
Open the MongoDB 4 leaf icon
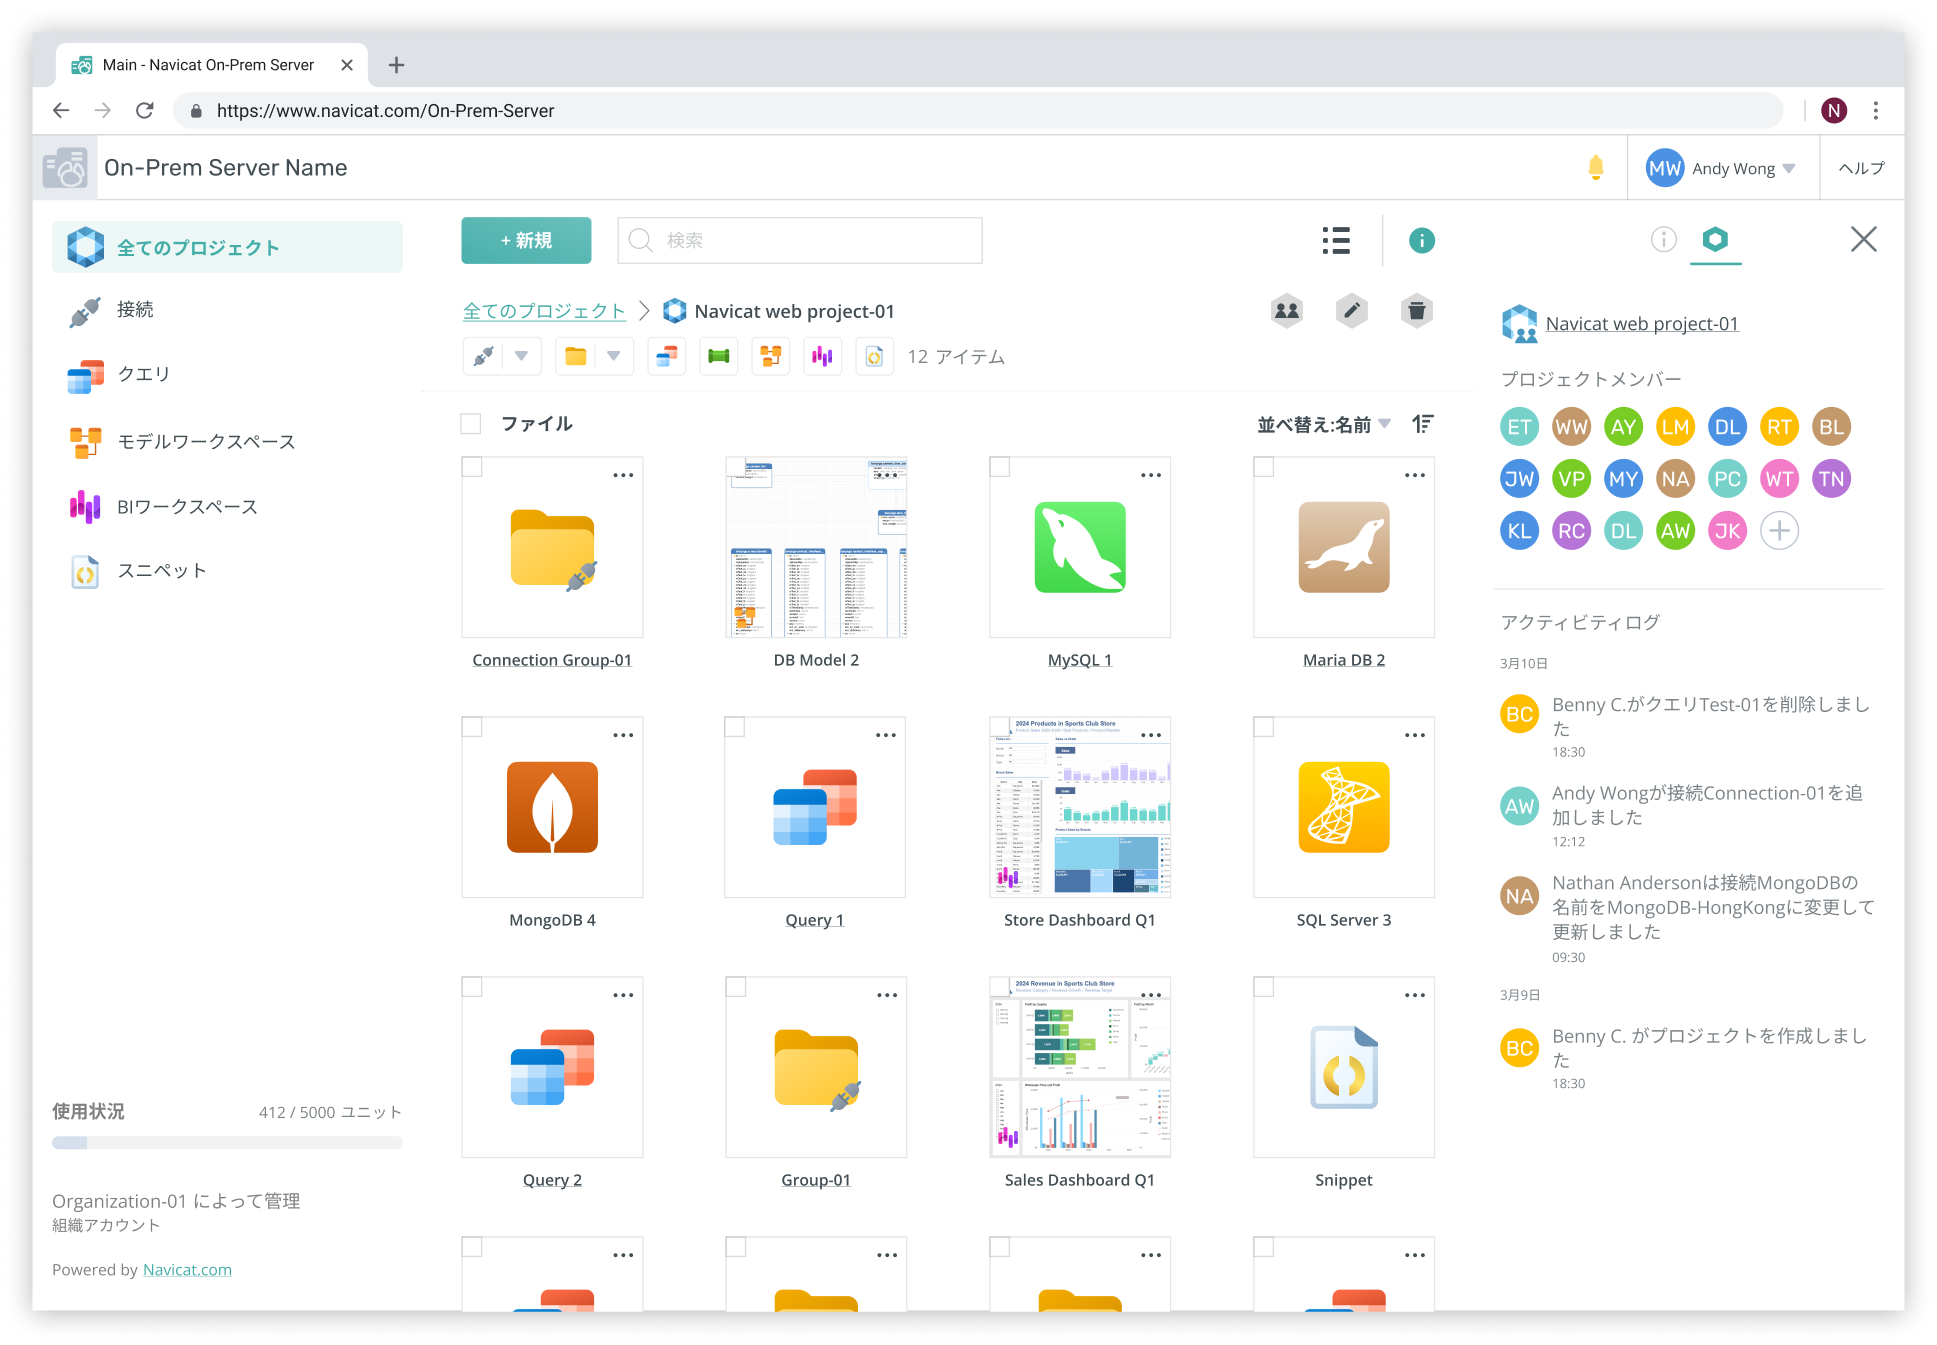click(x=552, y=807)
